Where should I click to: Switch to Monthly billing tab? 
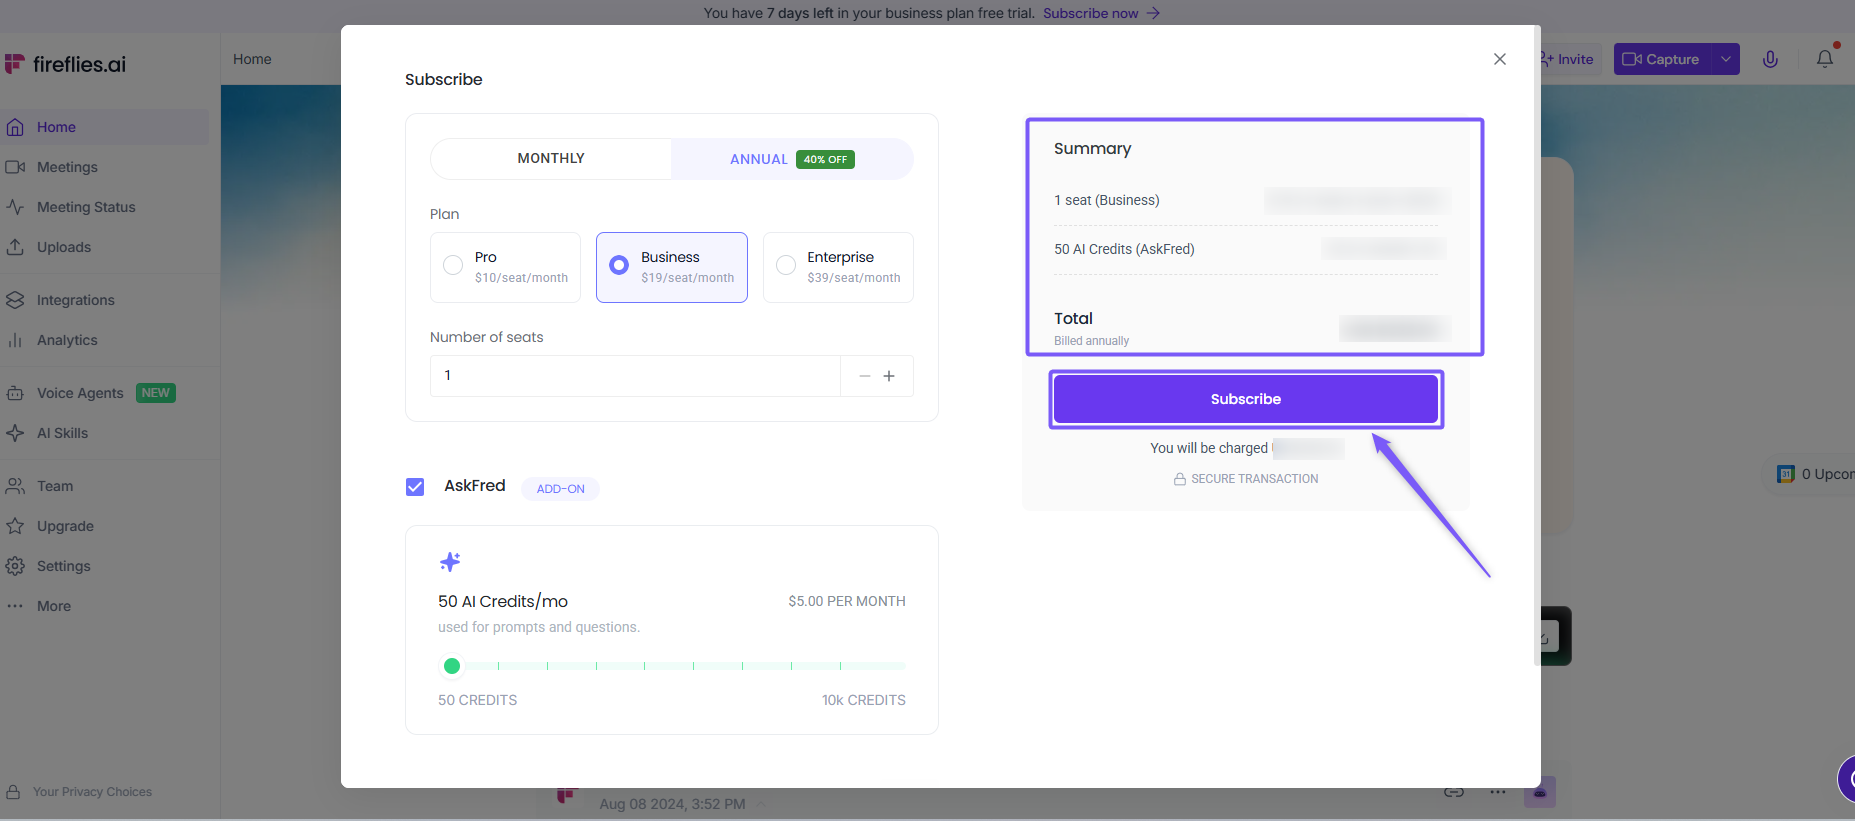coord(551,158)
